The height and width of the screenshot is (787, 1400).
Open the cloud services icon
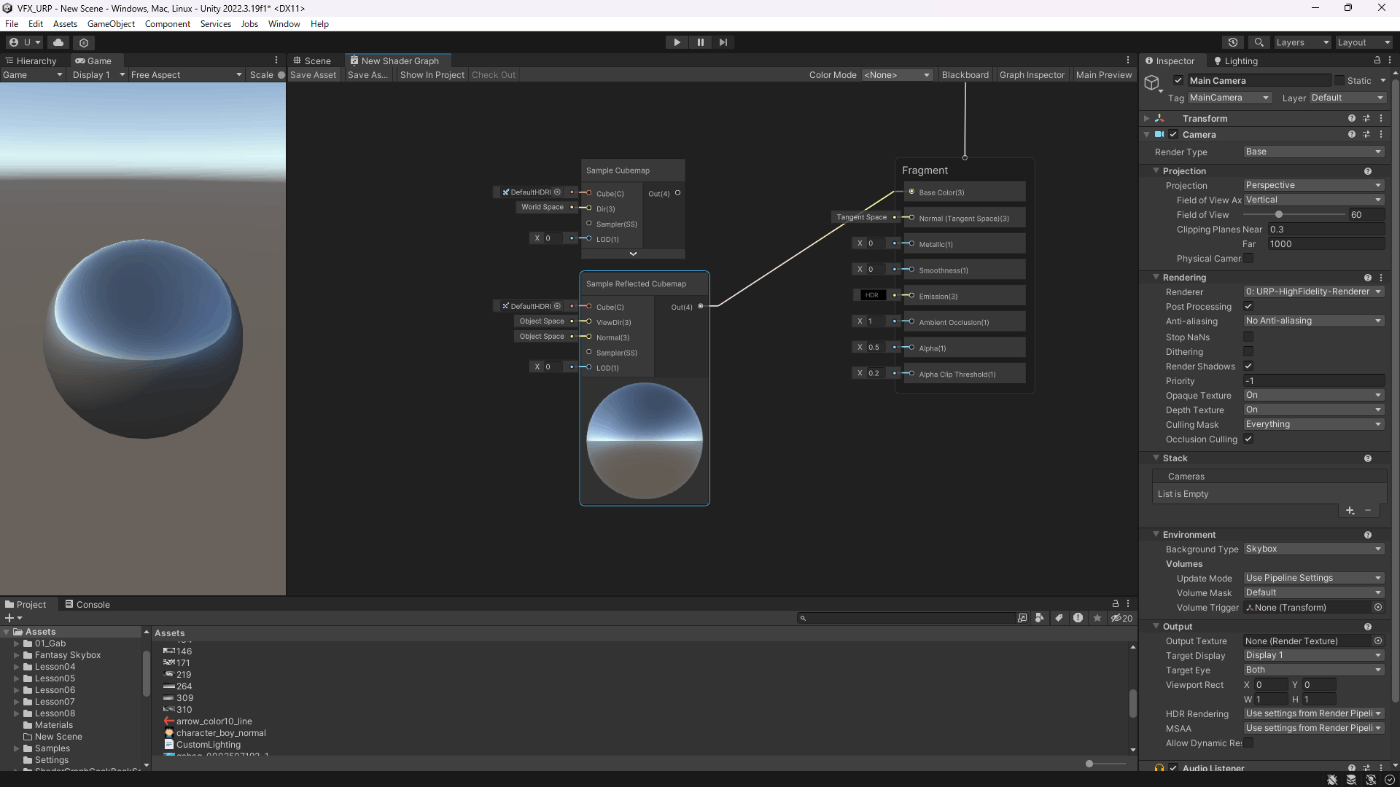click(58, 42)
